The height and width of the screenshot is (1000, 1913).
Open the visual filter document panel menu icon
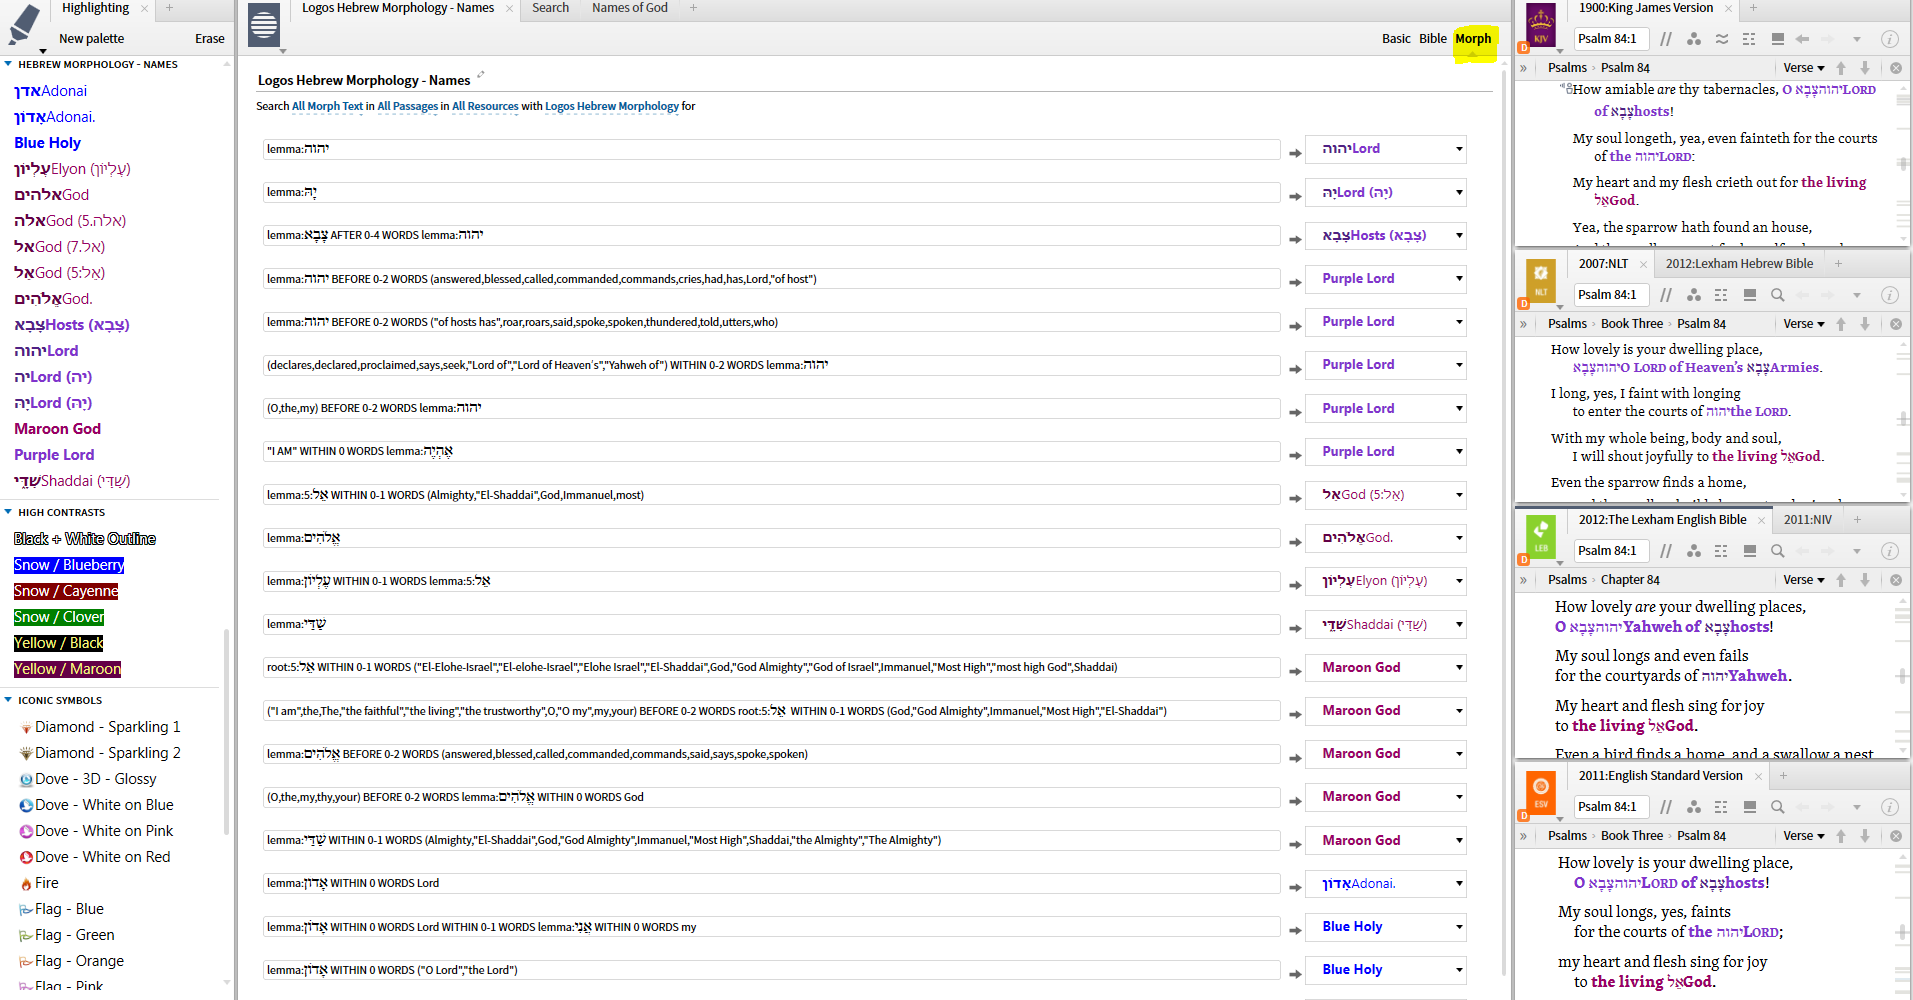click(265, 24)
